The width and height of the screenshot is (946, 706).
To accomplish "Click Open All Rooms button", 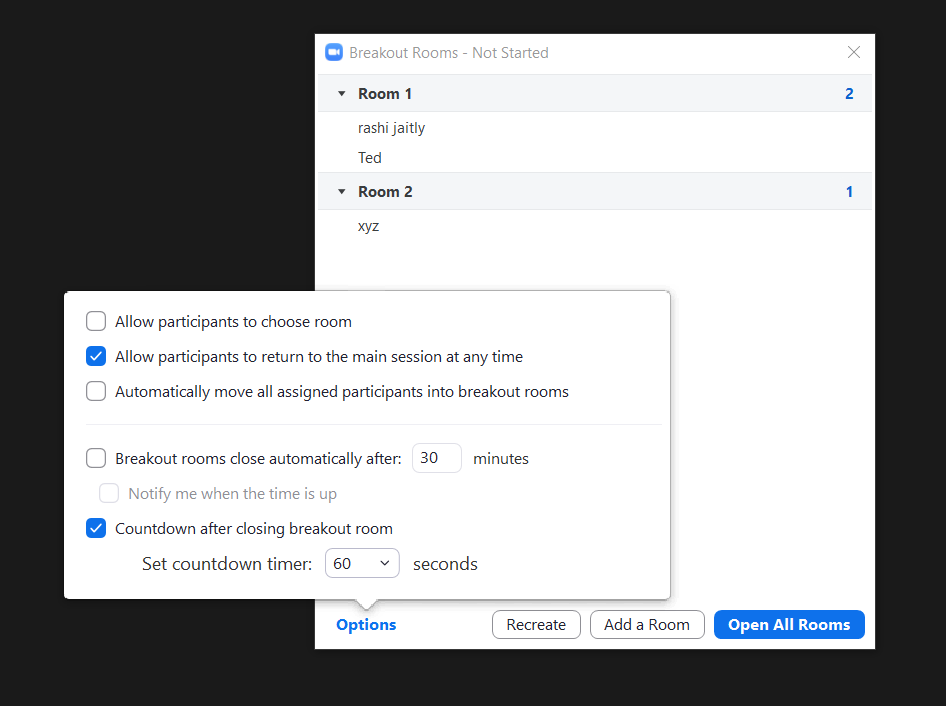I will pos(789,625).
